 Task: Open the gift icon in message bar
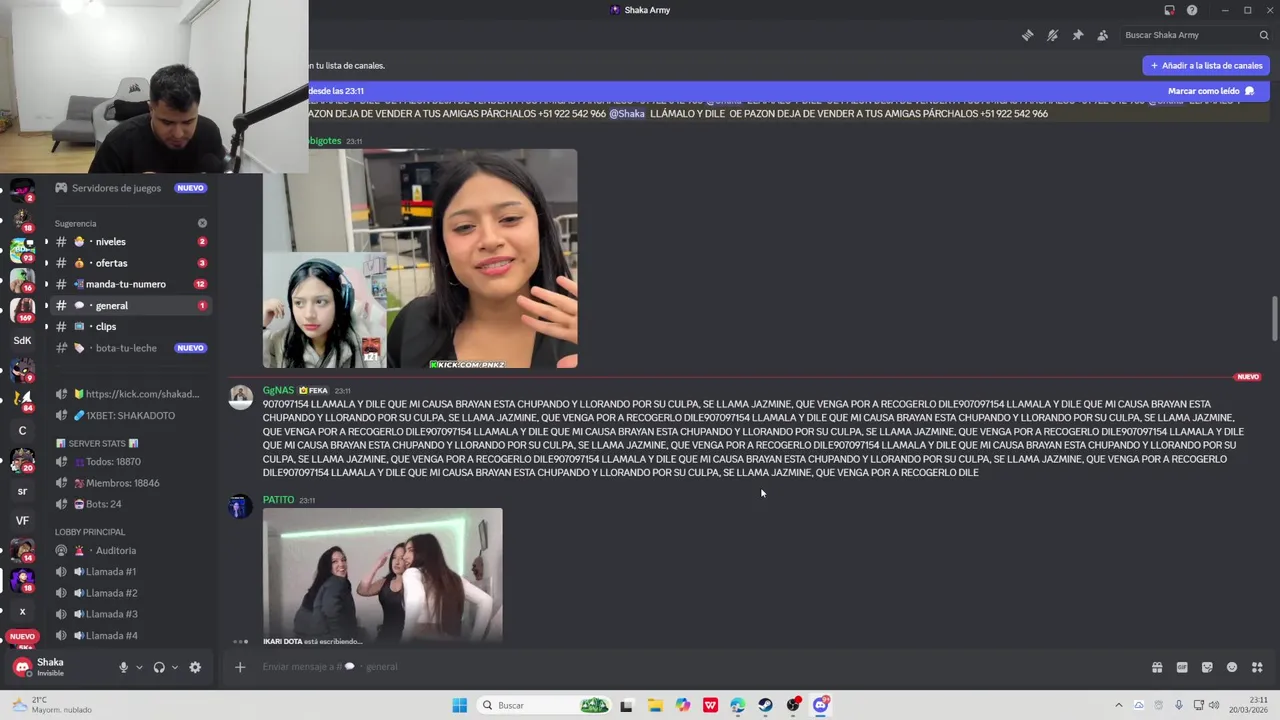(x=1157, y=667)
